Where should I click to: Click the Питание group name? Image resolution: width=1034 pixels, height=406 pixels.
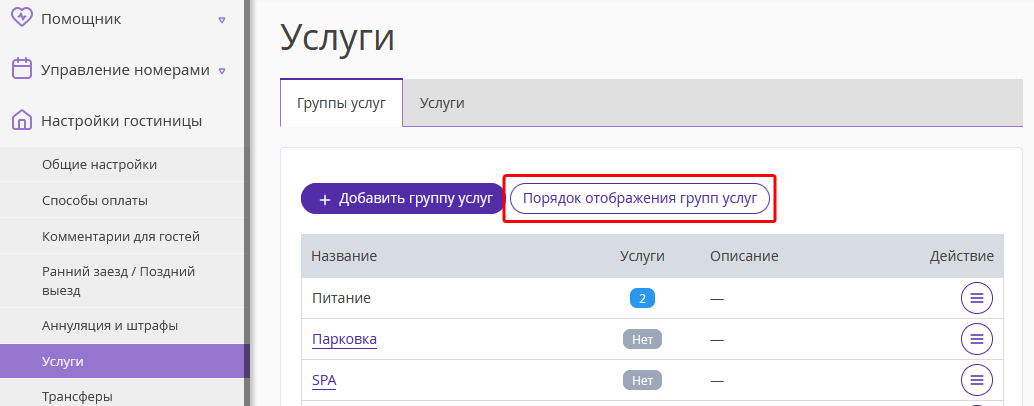click(341, 299)
